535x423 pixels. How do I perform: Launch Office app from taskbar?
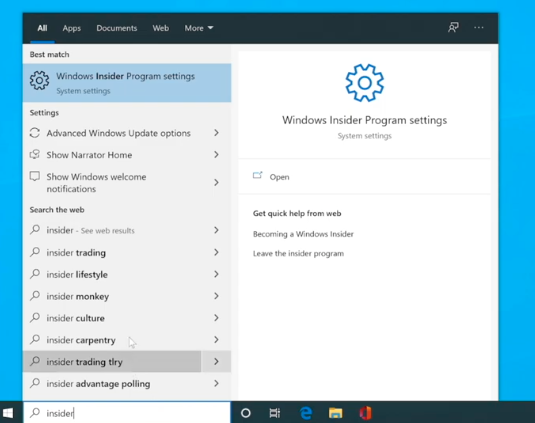point(365,413)
